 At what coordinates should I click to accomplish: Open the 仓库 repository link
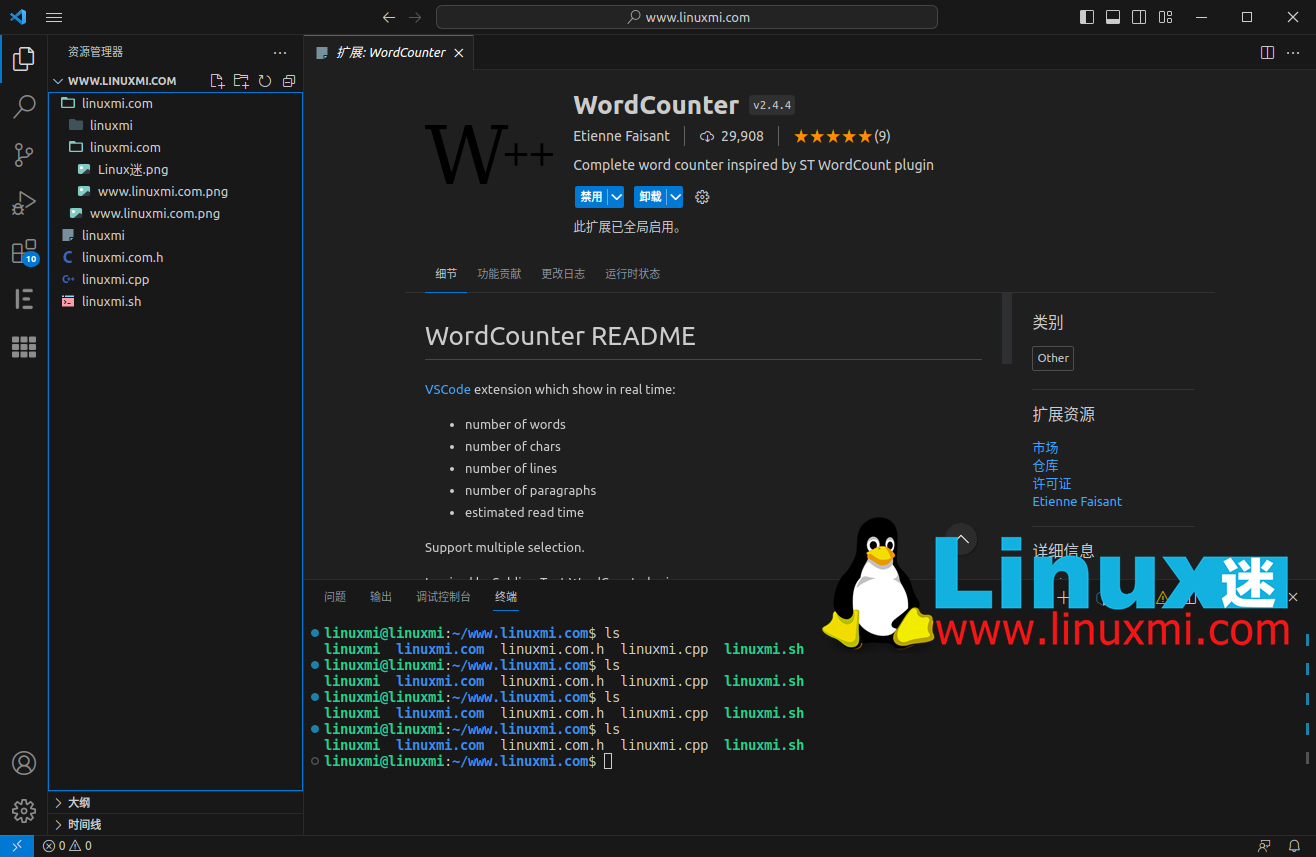pyautogui.click(x=1045, y=465)
